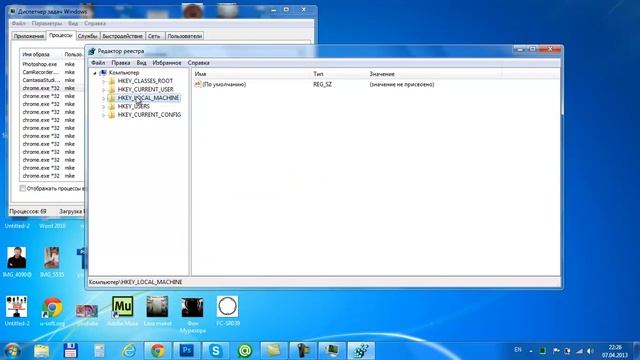Open the Правка menu in Registry Editor

tap(121, 63)
